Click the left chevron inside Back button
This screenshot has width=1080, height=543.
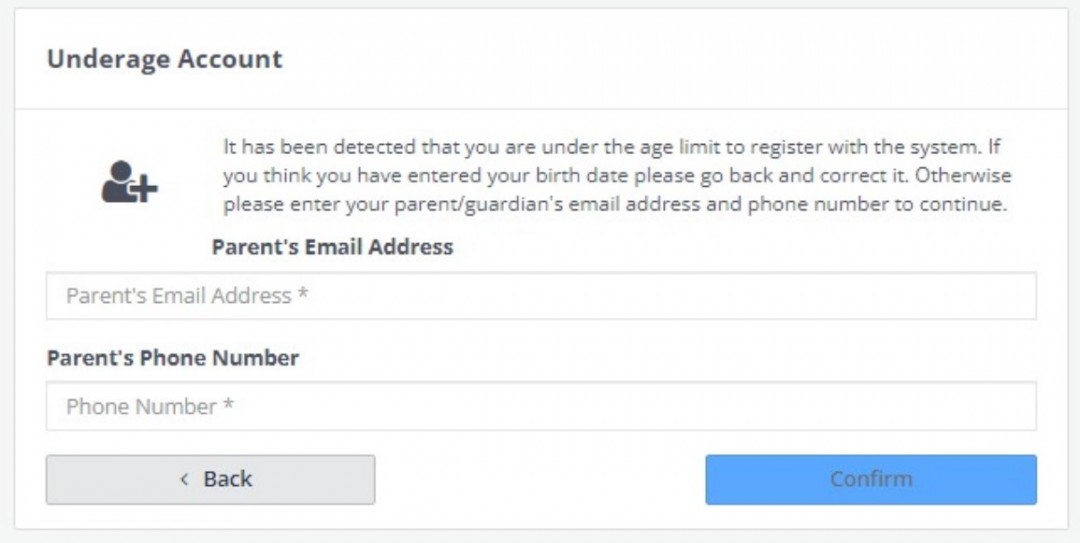coord(184,479)
